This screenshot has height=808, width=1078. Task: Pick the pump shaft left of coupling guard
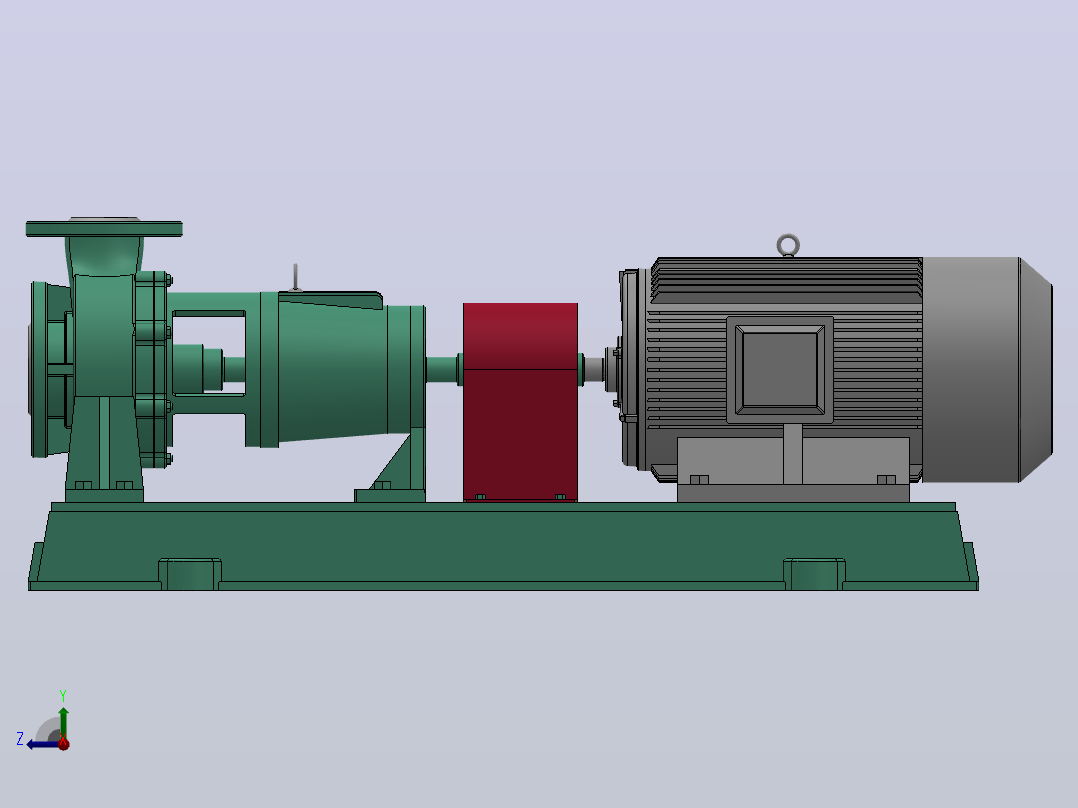[443, 369]
